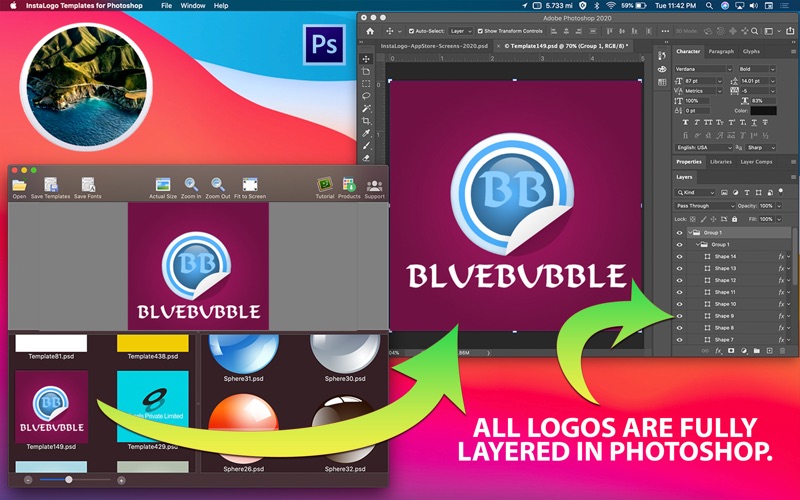This screenshot has height=500, width=800.
Task: Click the new group folder icon in Layers footer
Action: click(757, 351)
